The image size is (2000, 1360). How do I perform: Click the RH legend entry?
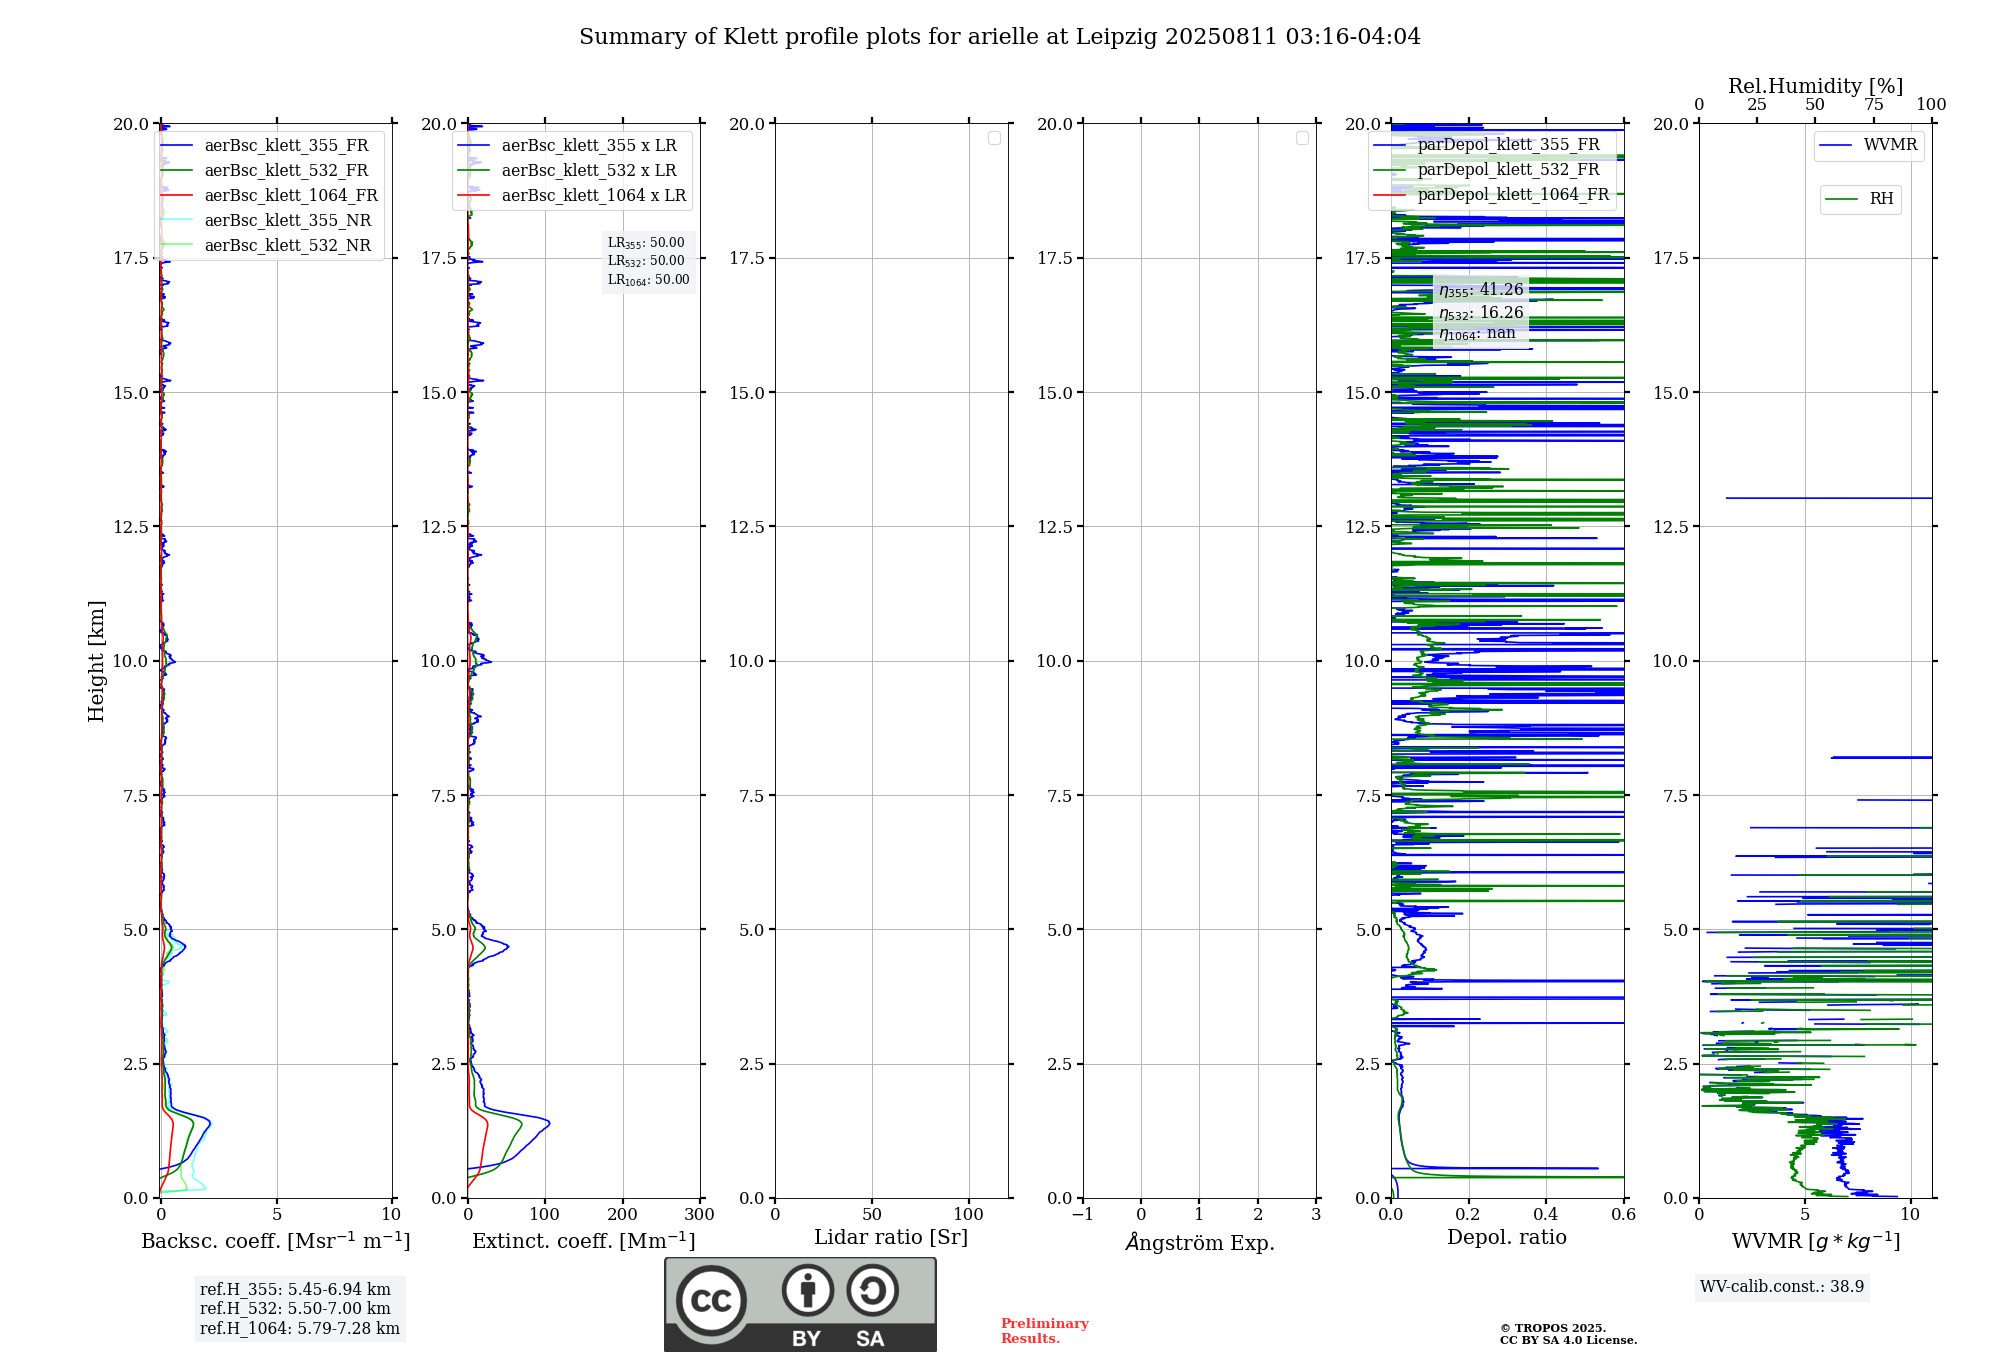click(x=1861, y=199)
